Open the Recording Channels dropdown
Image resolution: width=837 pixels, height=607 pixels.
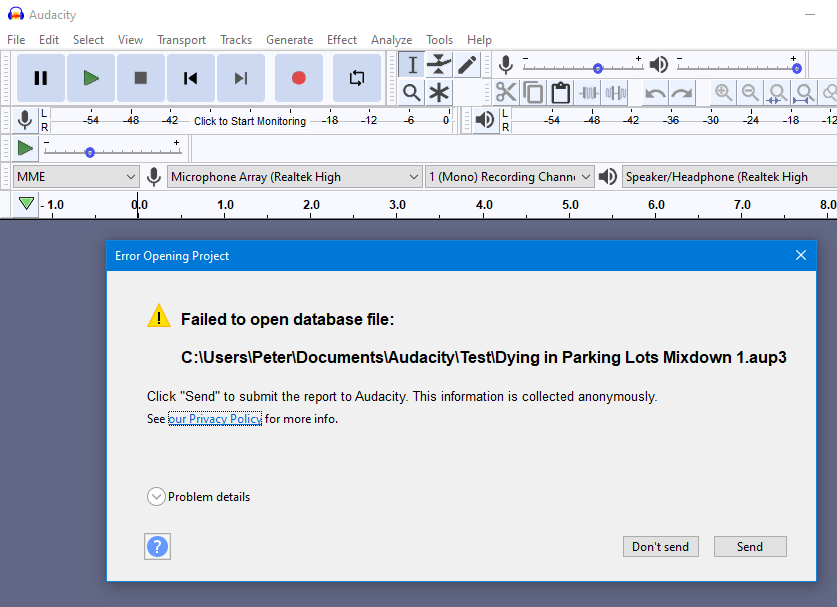tap(510, 177)
